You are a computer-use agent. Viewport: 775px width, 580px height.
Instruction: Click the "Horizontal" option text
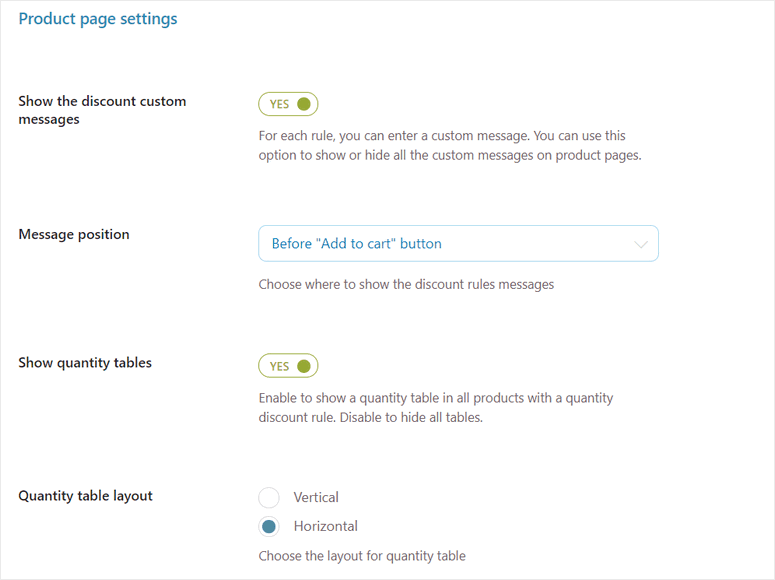[x=325, y=526]
